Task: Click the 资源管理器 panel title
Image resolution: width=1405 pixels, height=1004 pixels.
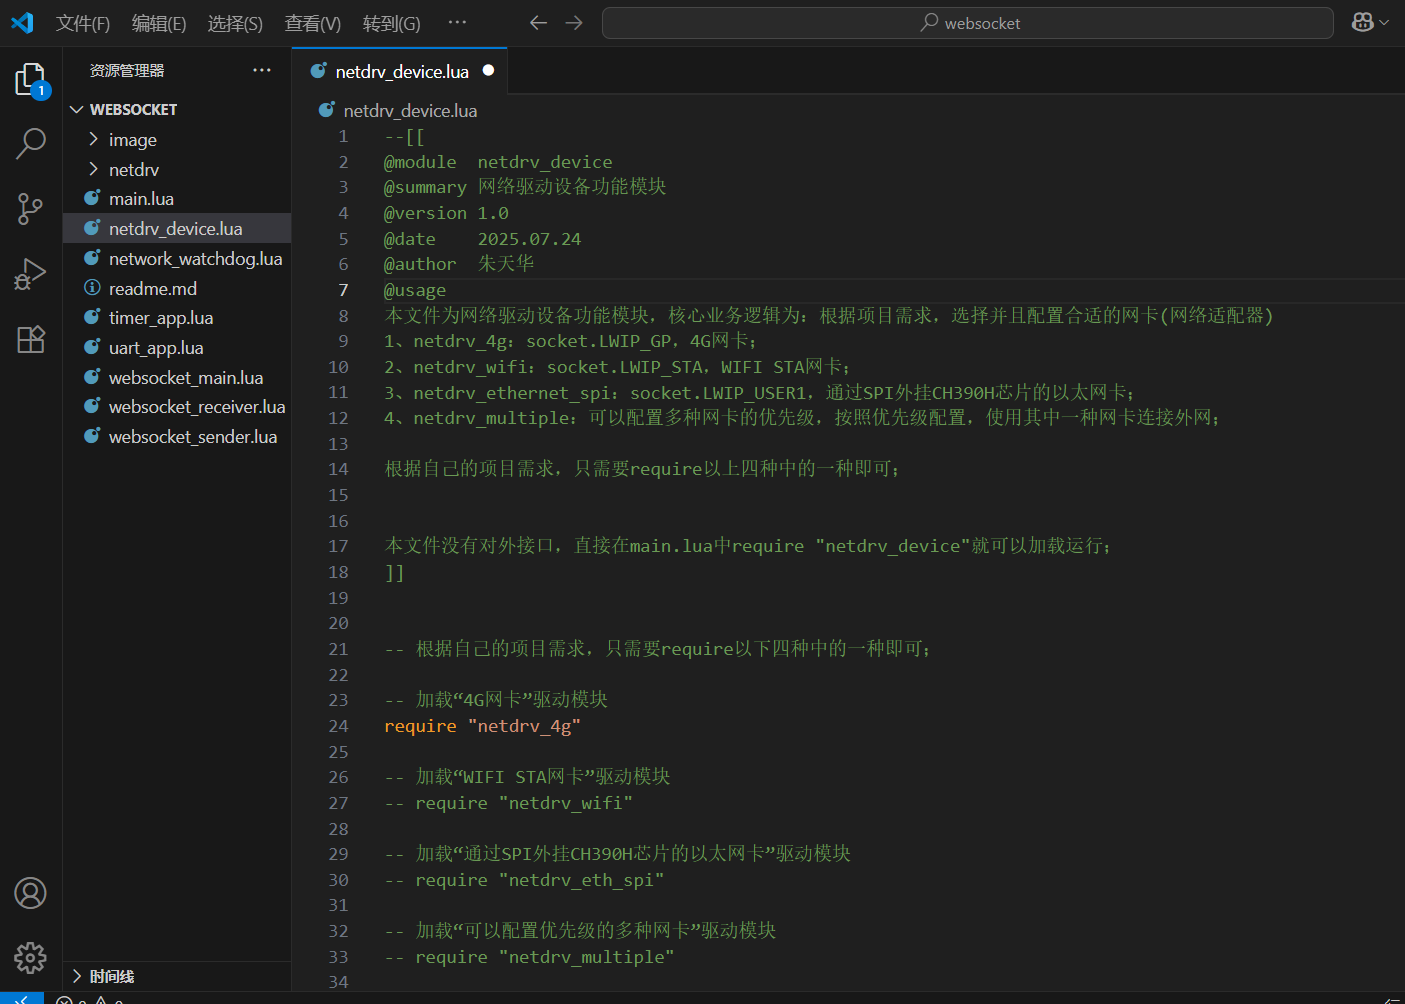Action: 127,70
